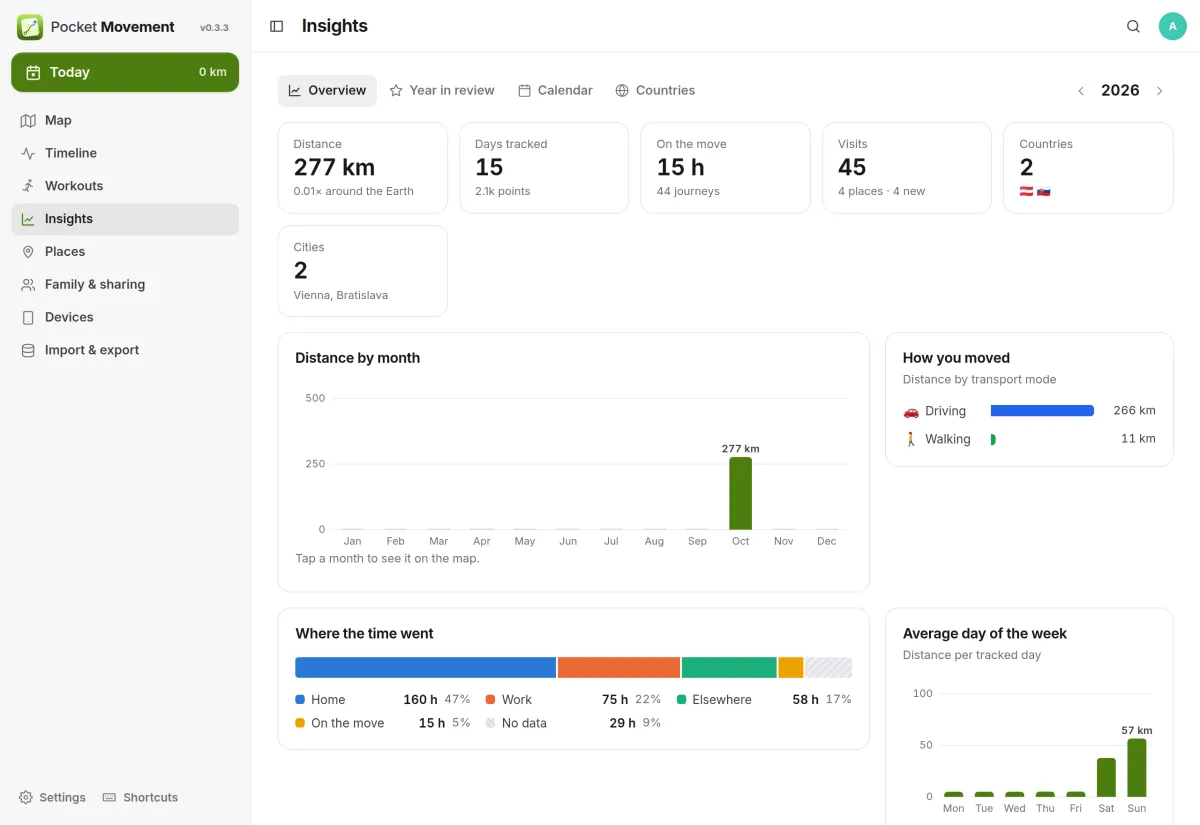This screenshot has height=825, width=1200.
Task: Click the yellow On the move segment
Action: tap(791, 667)
